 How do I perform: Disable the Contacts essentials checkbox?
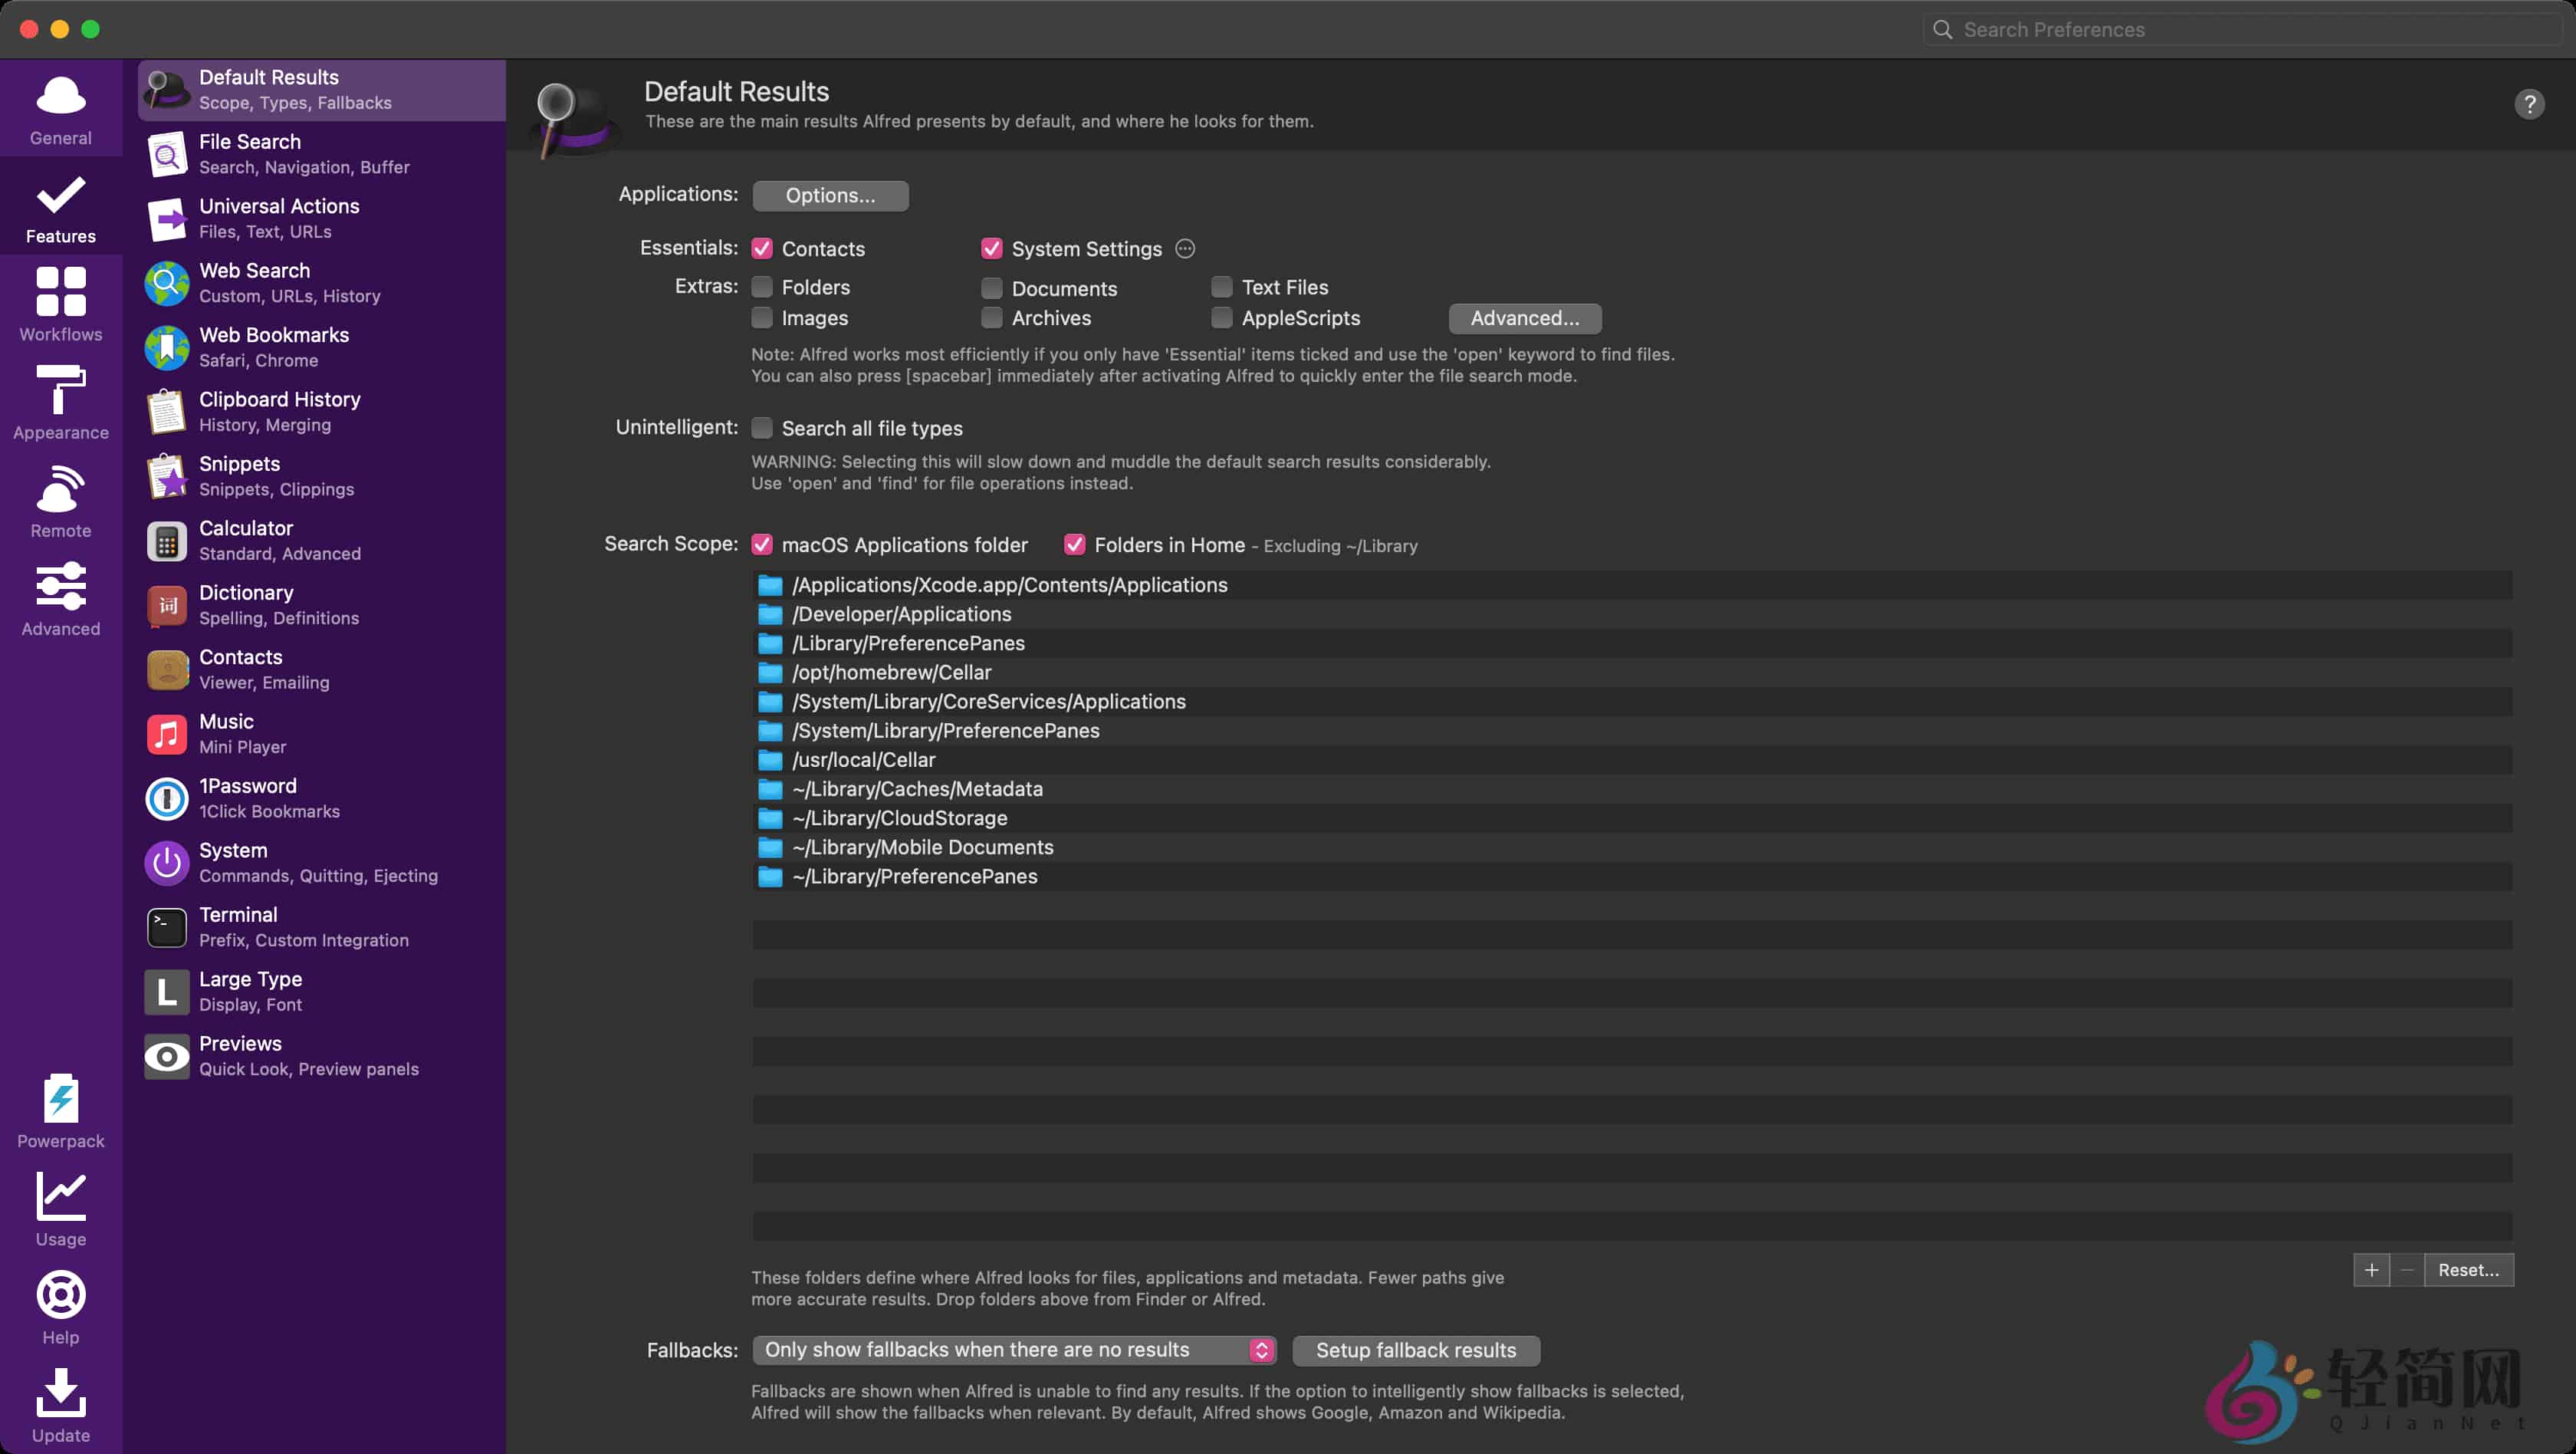click(x=762, y=249)
